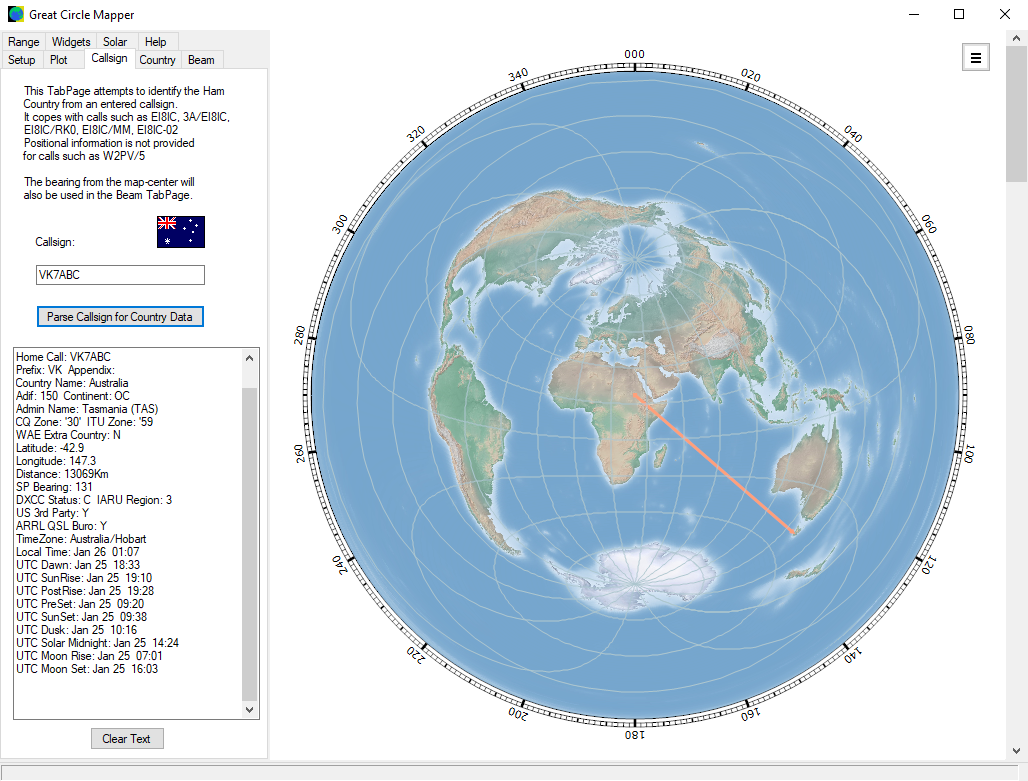Click the 060 bearing label on compass ring
This screenshot has height=781, width=1028.
[x=929, y=224]
